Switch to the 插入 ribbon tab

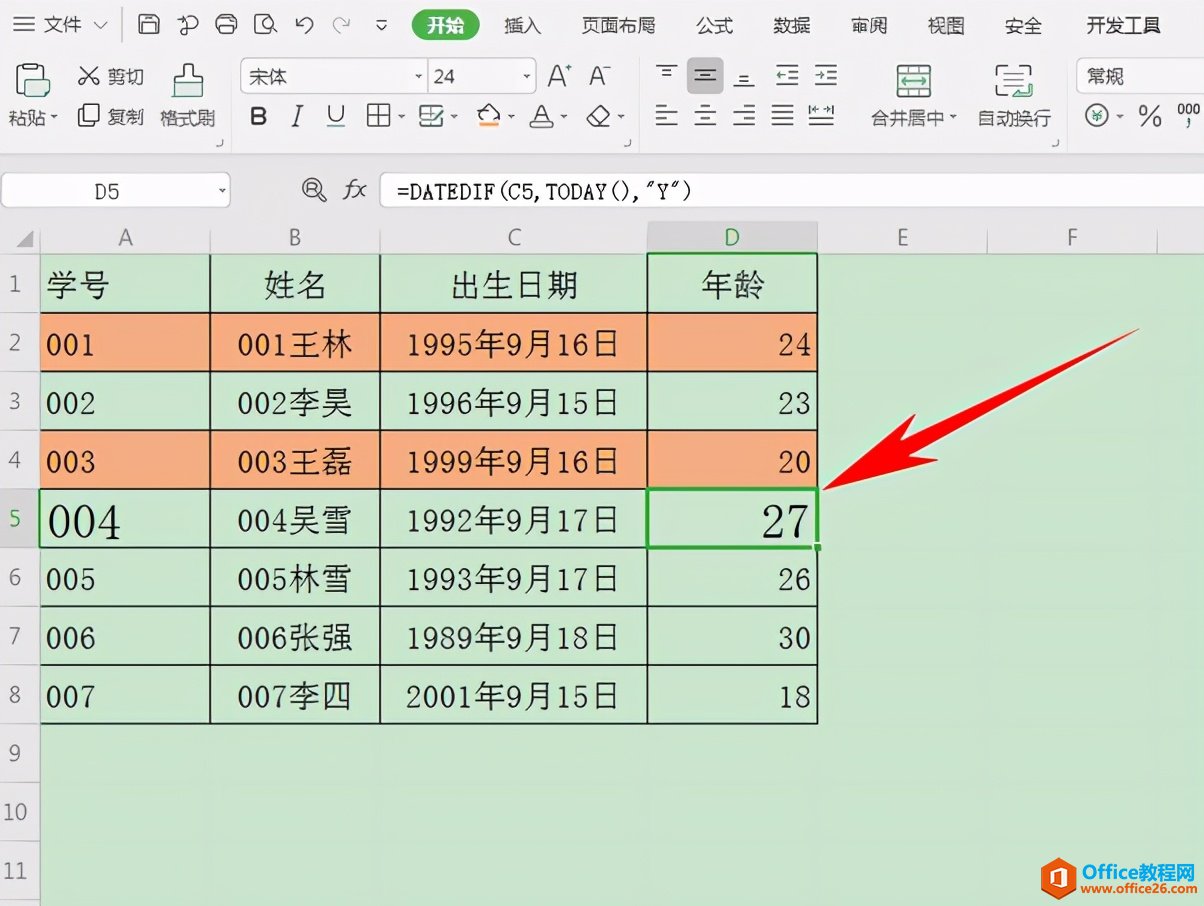point(522,25)
